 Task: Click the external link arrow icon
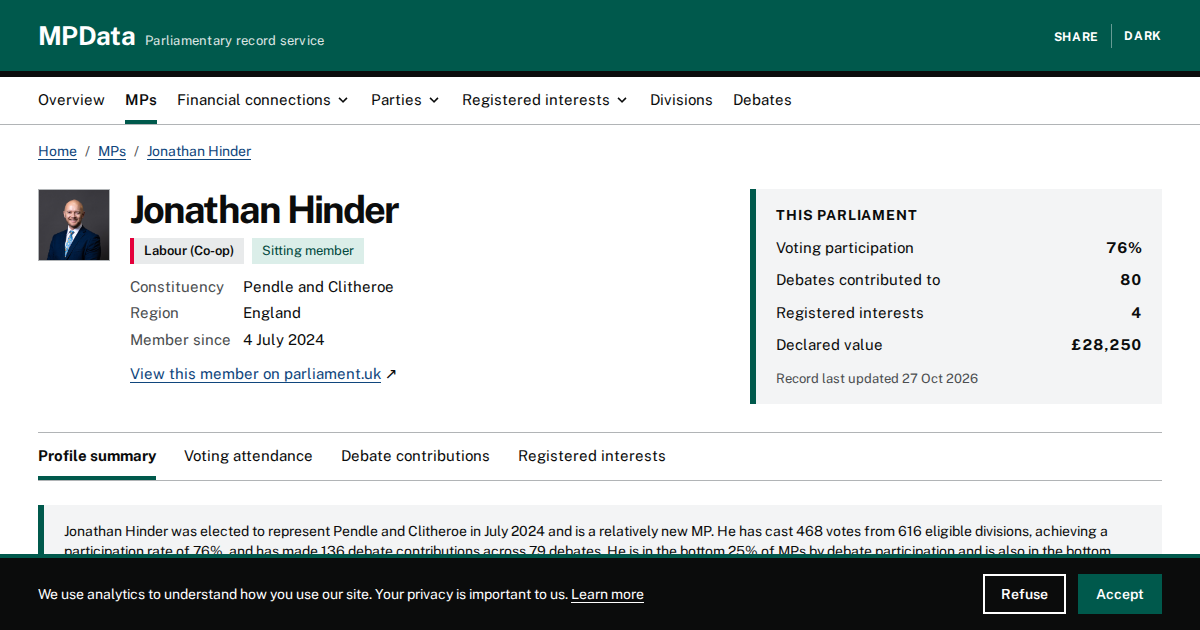pos(391,374)
